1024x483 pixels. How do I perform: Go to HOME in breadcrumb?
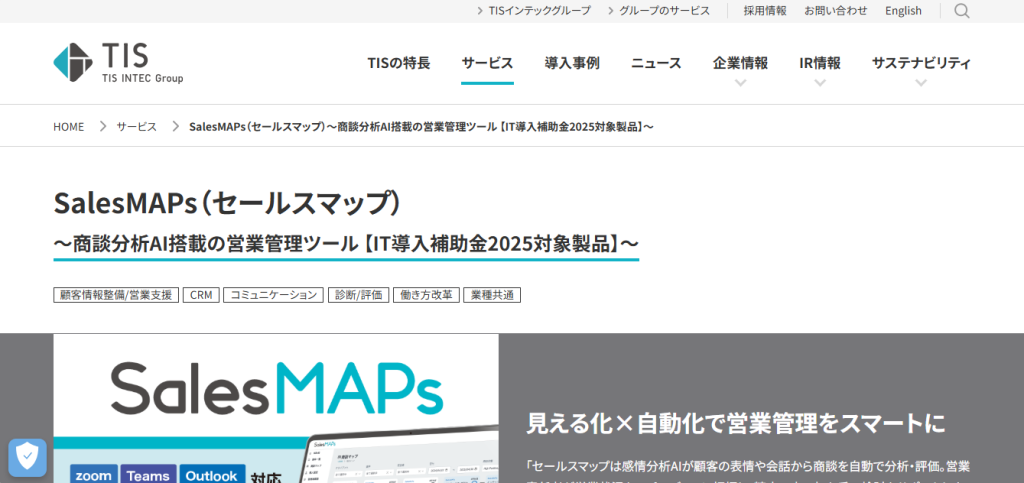click(x=69, y=127)
